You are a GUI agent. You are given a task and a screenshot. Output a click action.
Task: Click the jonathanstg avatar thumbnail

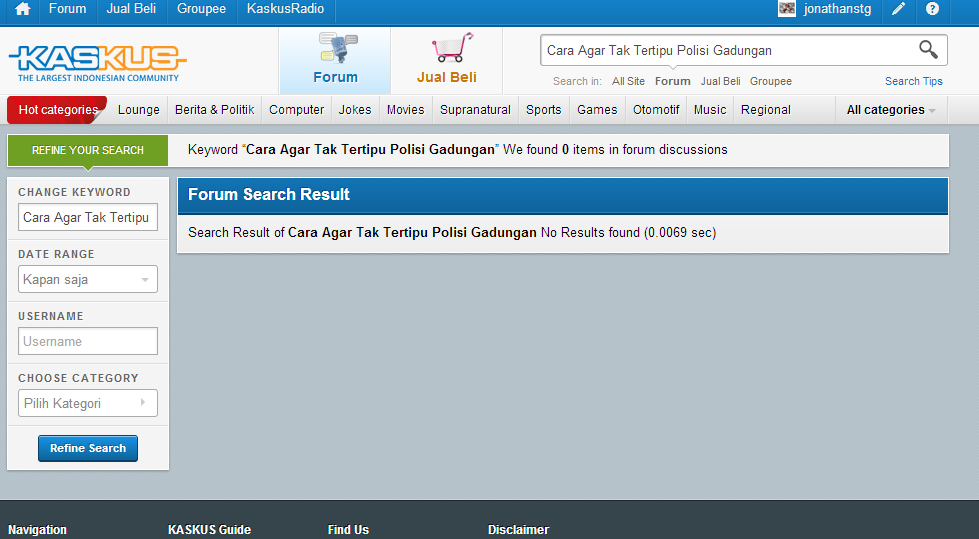point(787,9)
